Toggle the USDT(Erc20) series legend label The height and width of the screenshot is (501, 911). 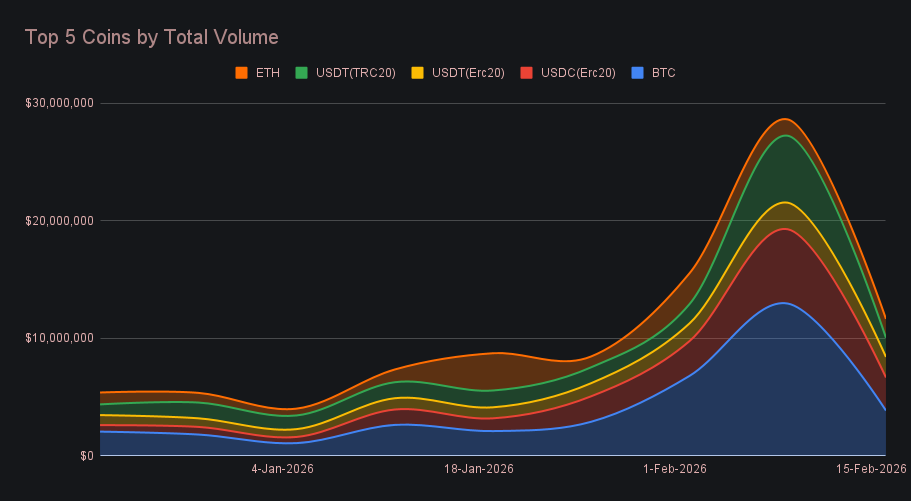[468, 73]
